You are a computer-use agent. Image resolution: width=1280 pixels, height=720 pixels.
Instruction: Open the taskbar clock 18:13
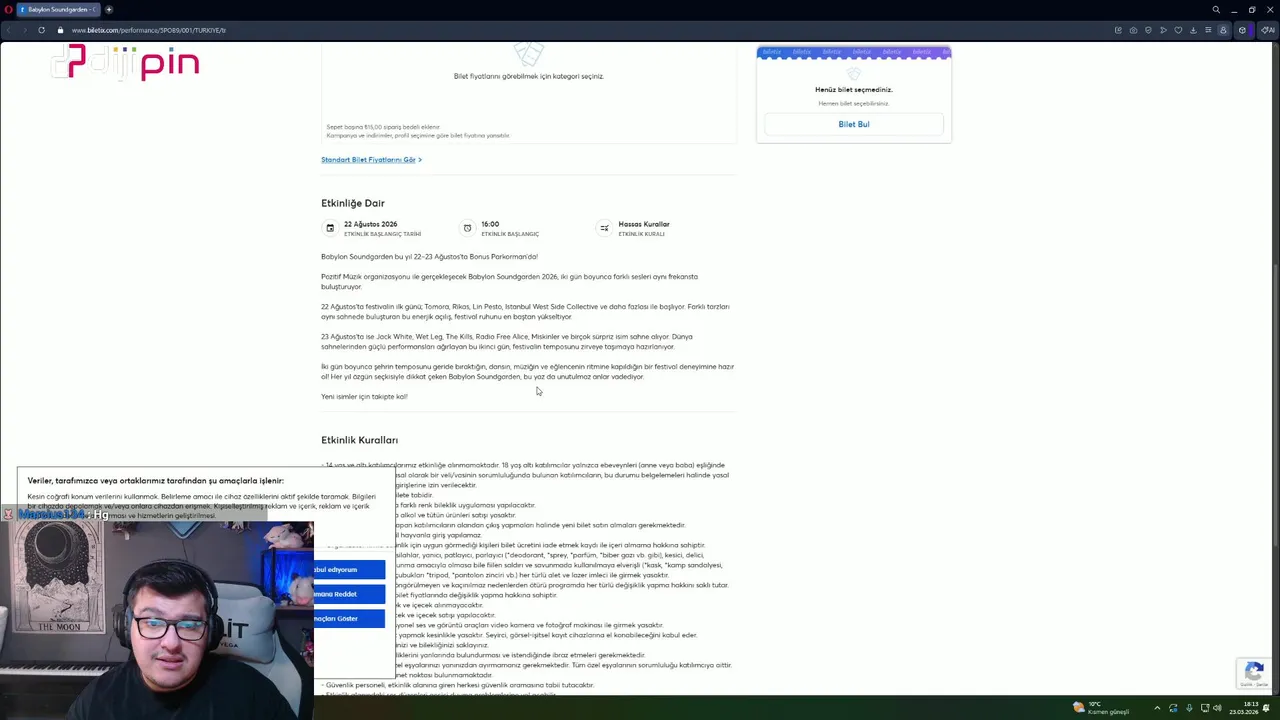coord(1245,708)
